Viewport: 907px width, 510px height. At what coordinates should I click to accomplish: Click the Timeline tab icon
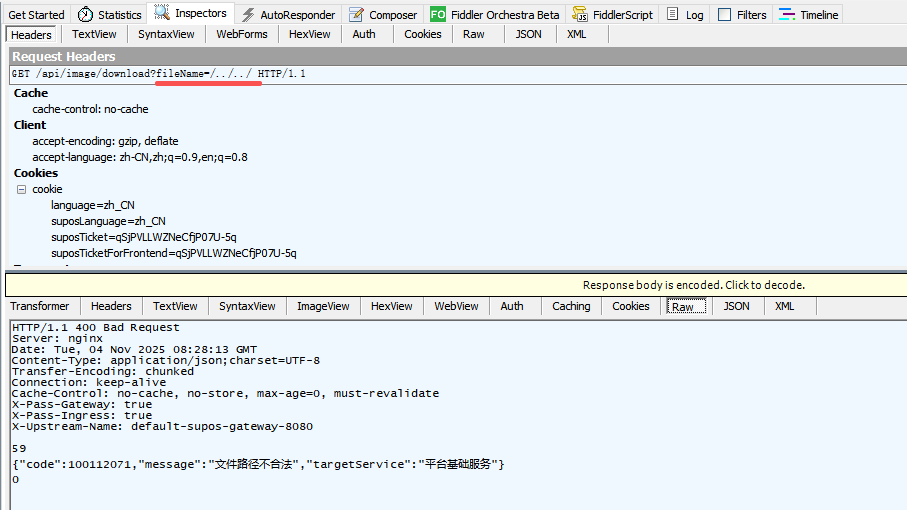coord(787,15)
